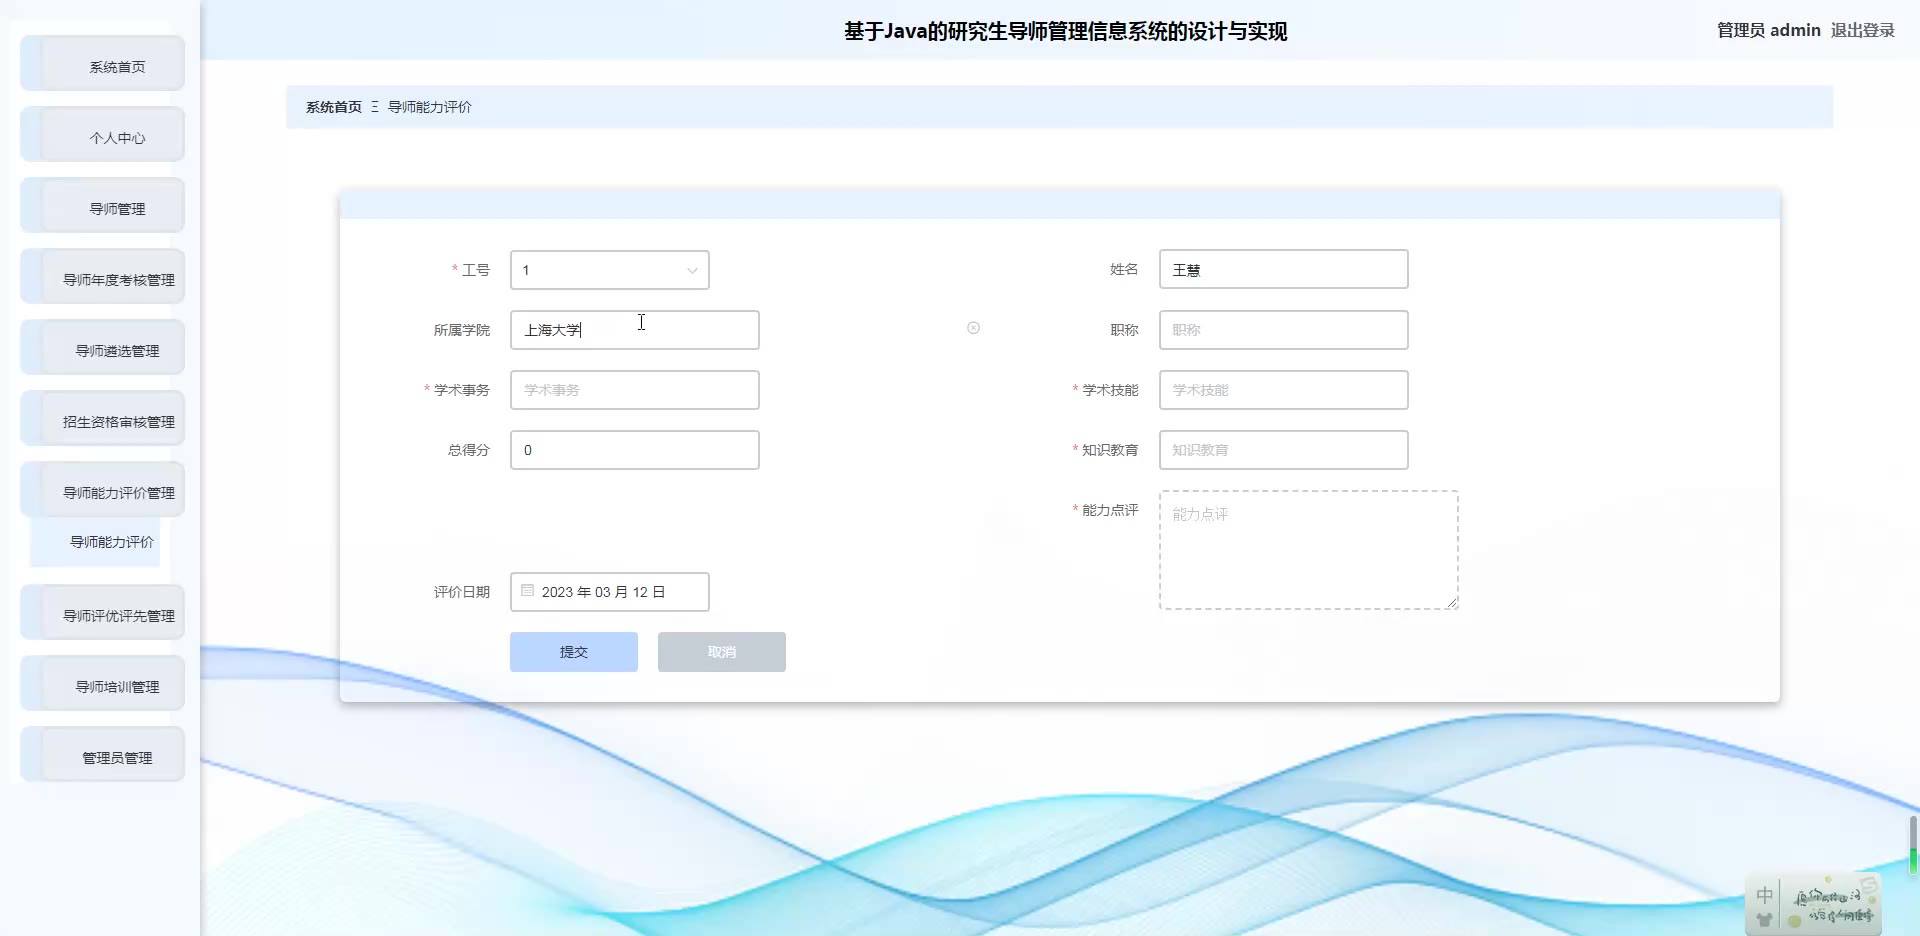
Task: Click the 总得分 input field
Action: [635, 450]
